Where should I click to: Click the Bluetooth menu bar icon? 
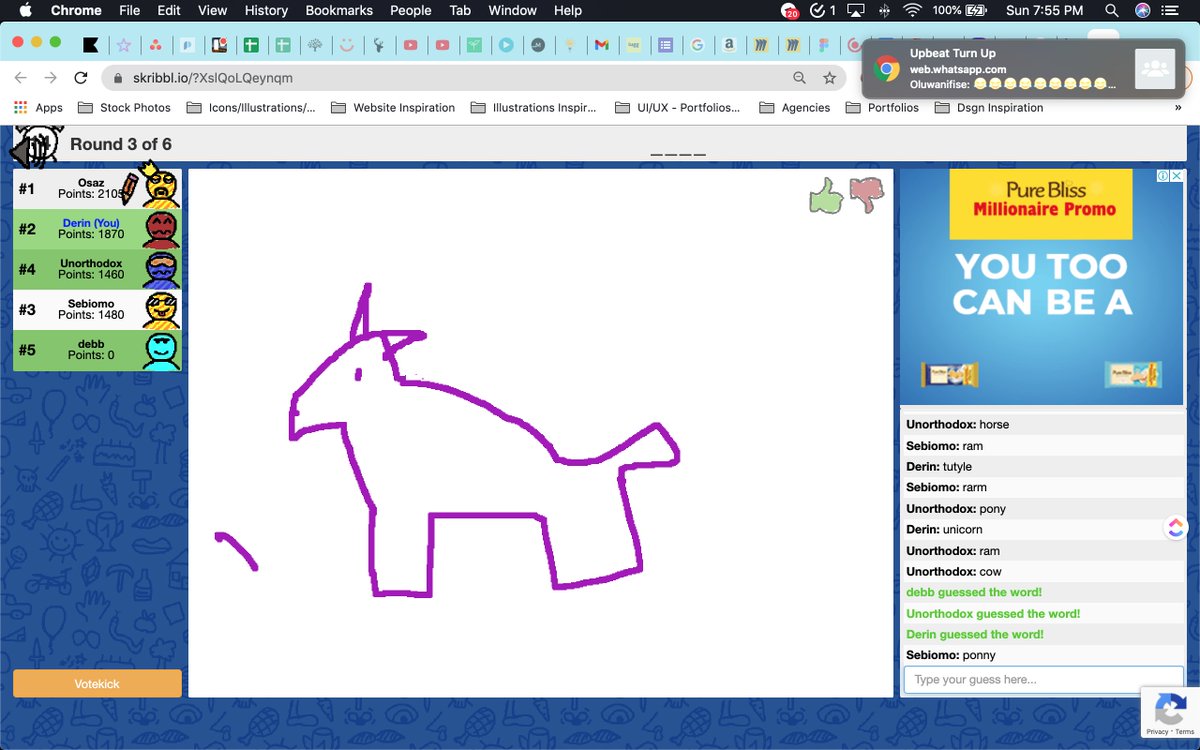coord(883,11)
